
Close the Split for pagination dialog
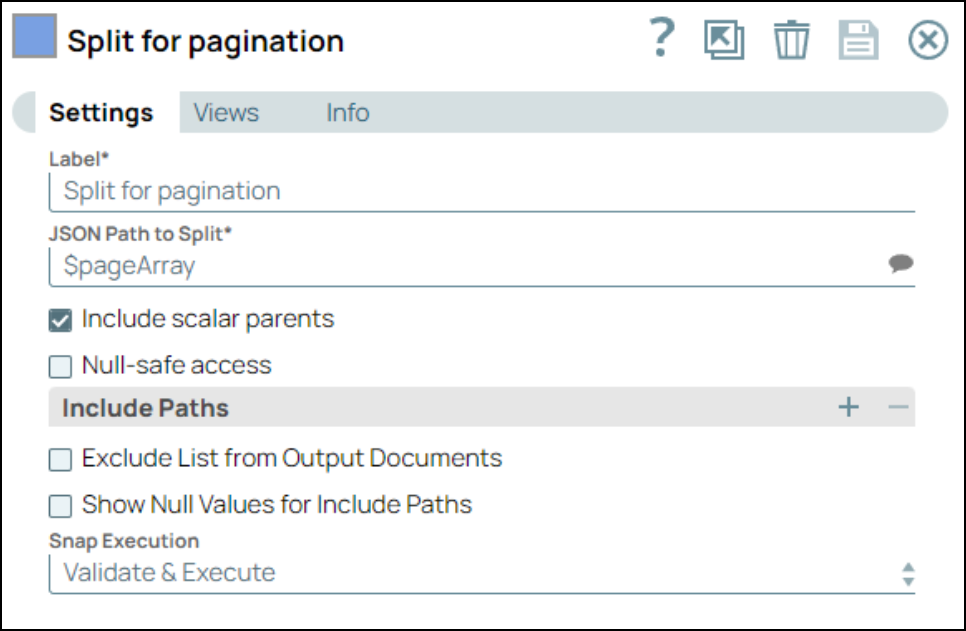click(x=927, y=41)
